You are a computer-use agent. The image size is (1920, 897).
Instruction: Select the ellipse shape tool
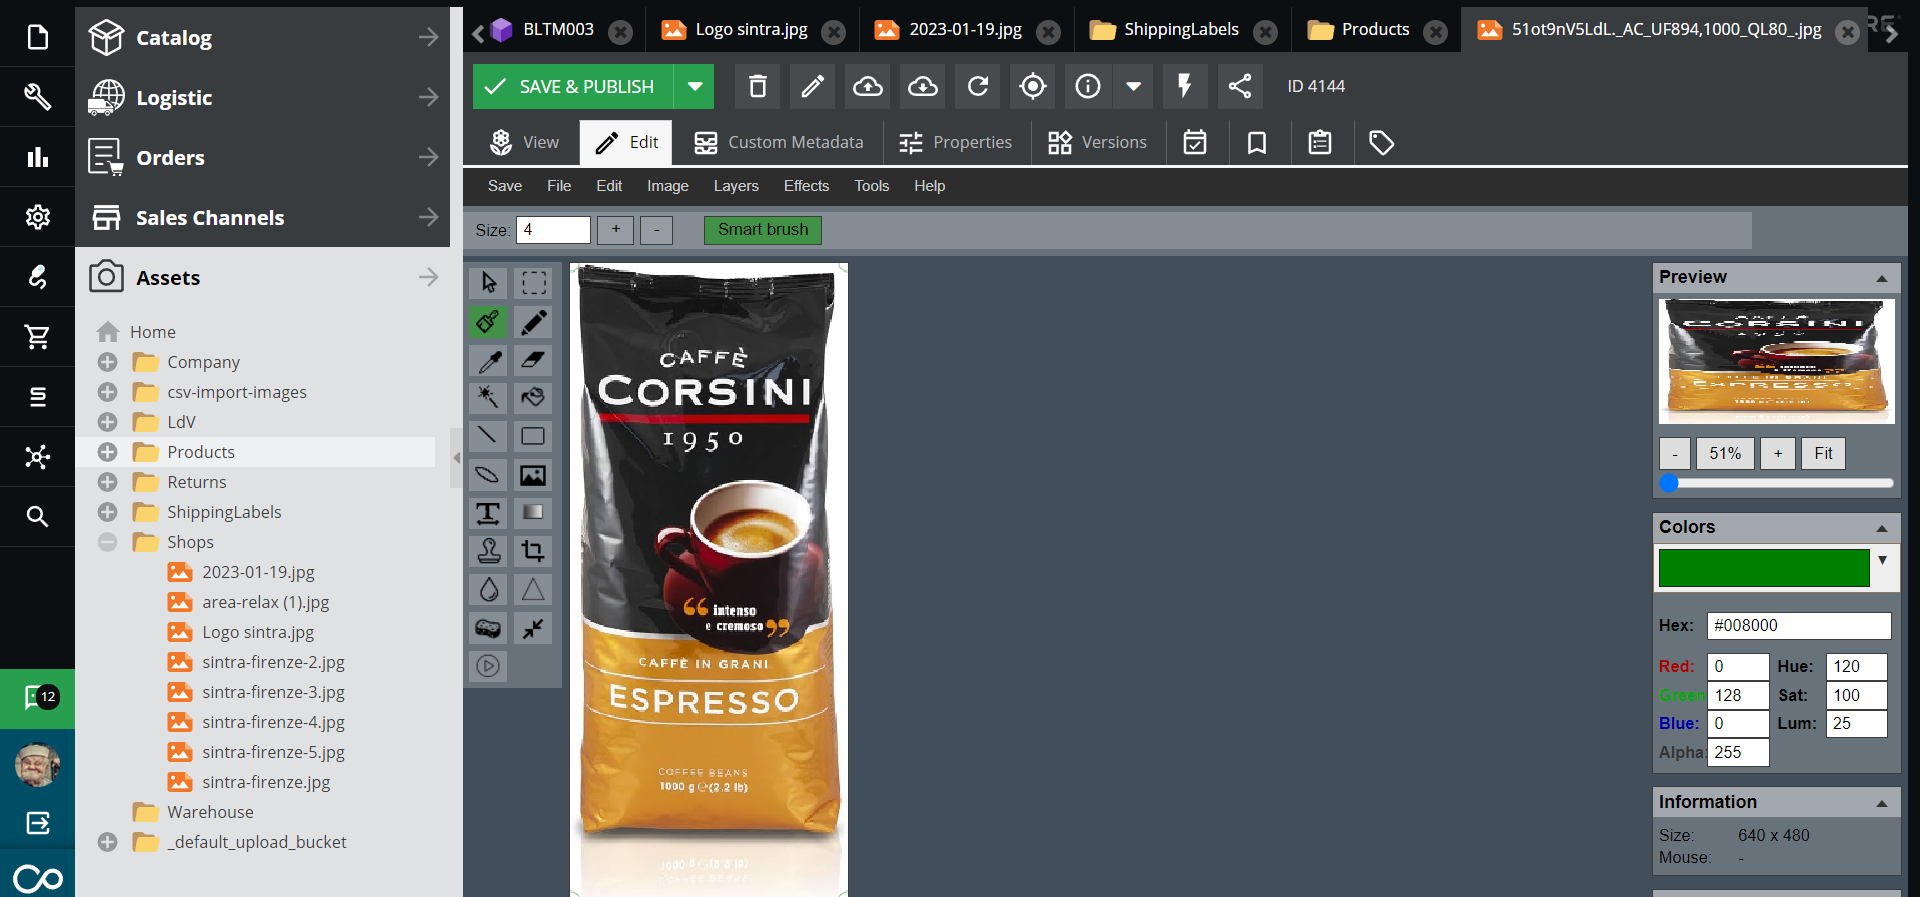[488, 475]
